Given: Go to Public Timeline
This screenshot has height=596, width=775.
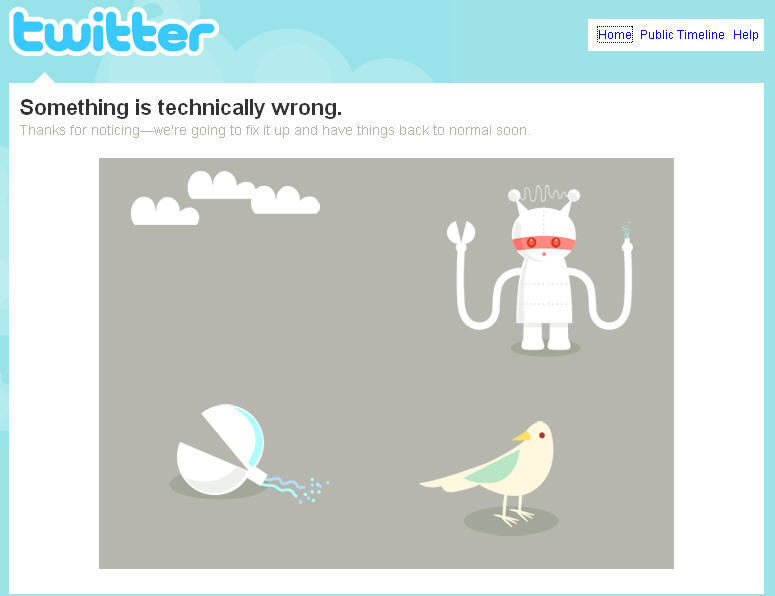Looking at the screenshot, I should pos(682,35).
